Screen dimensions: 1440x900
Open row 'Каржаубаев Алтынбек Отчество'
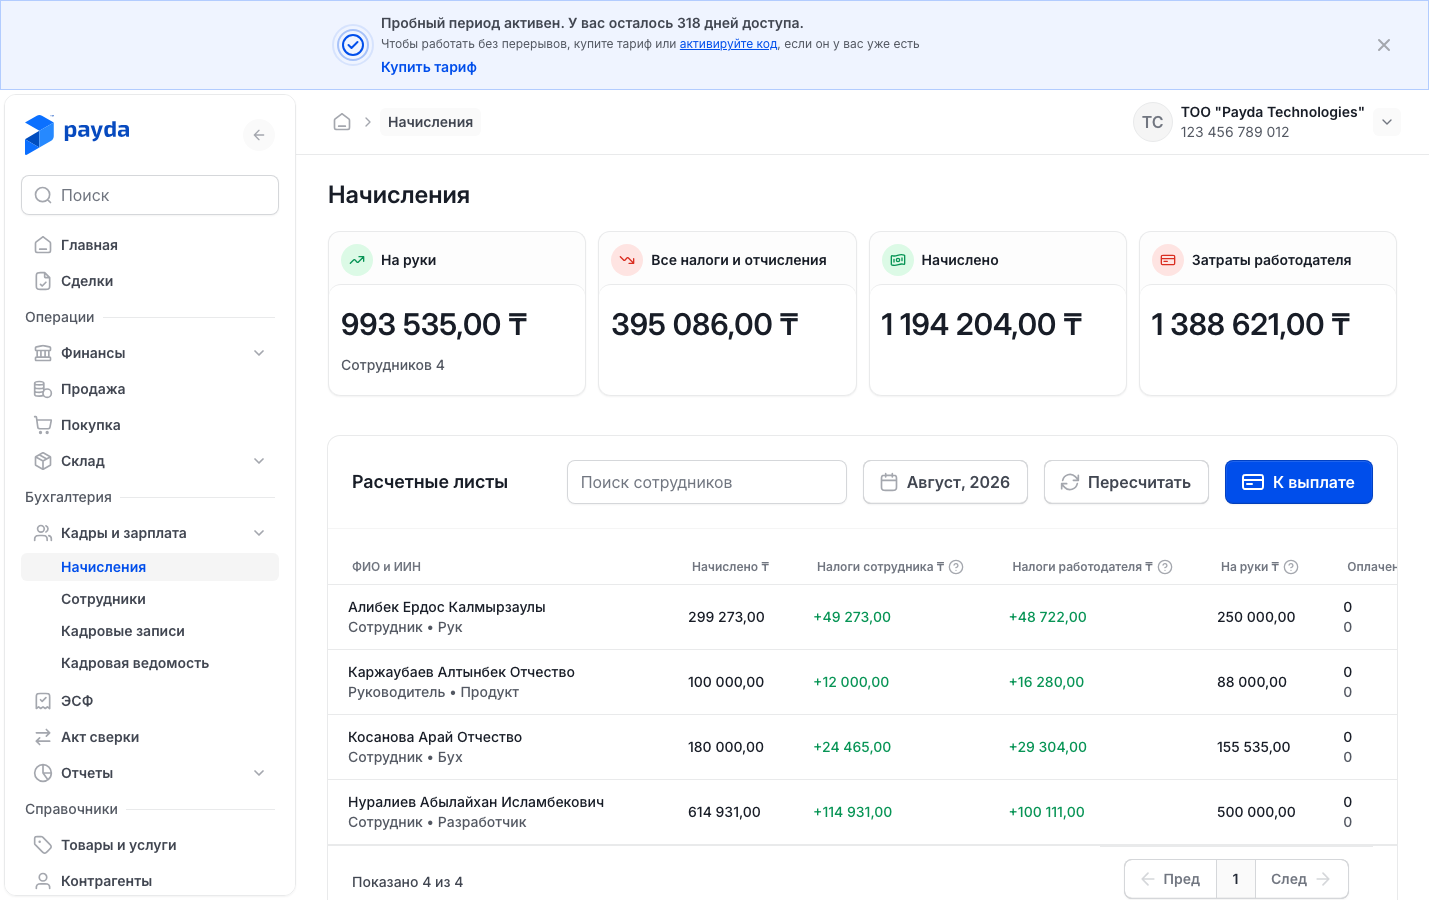point(862,682)
